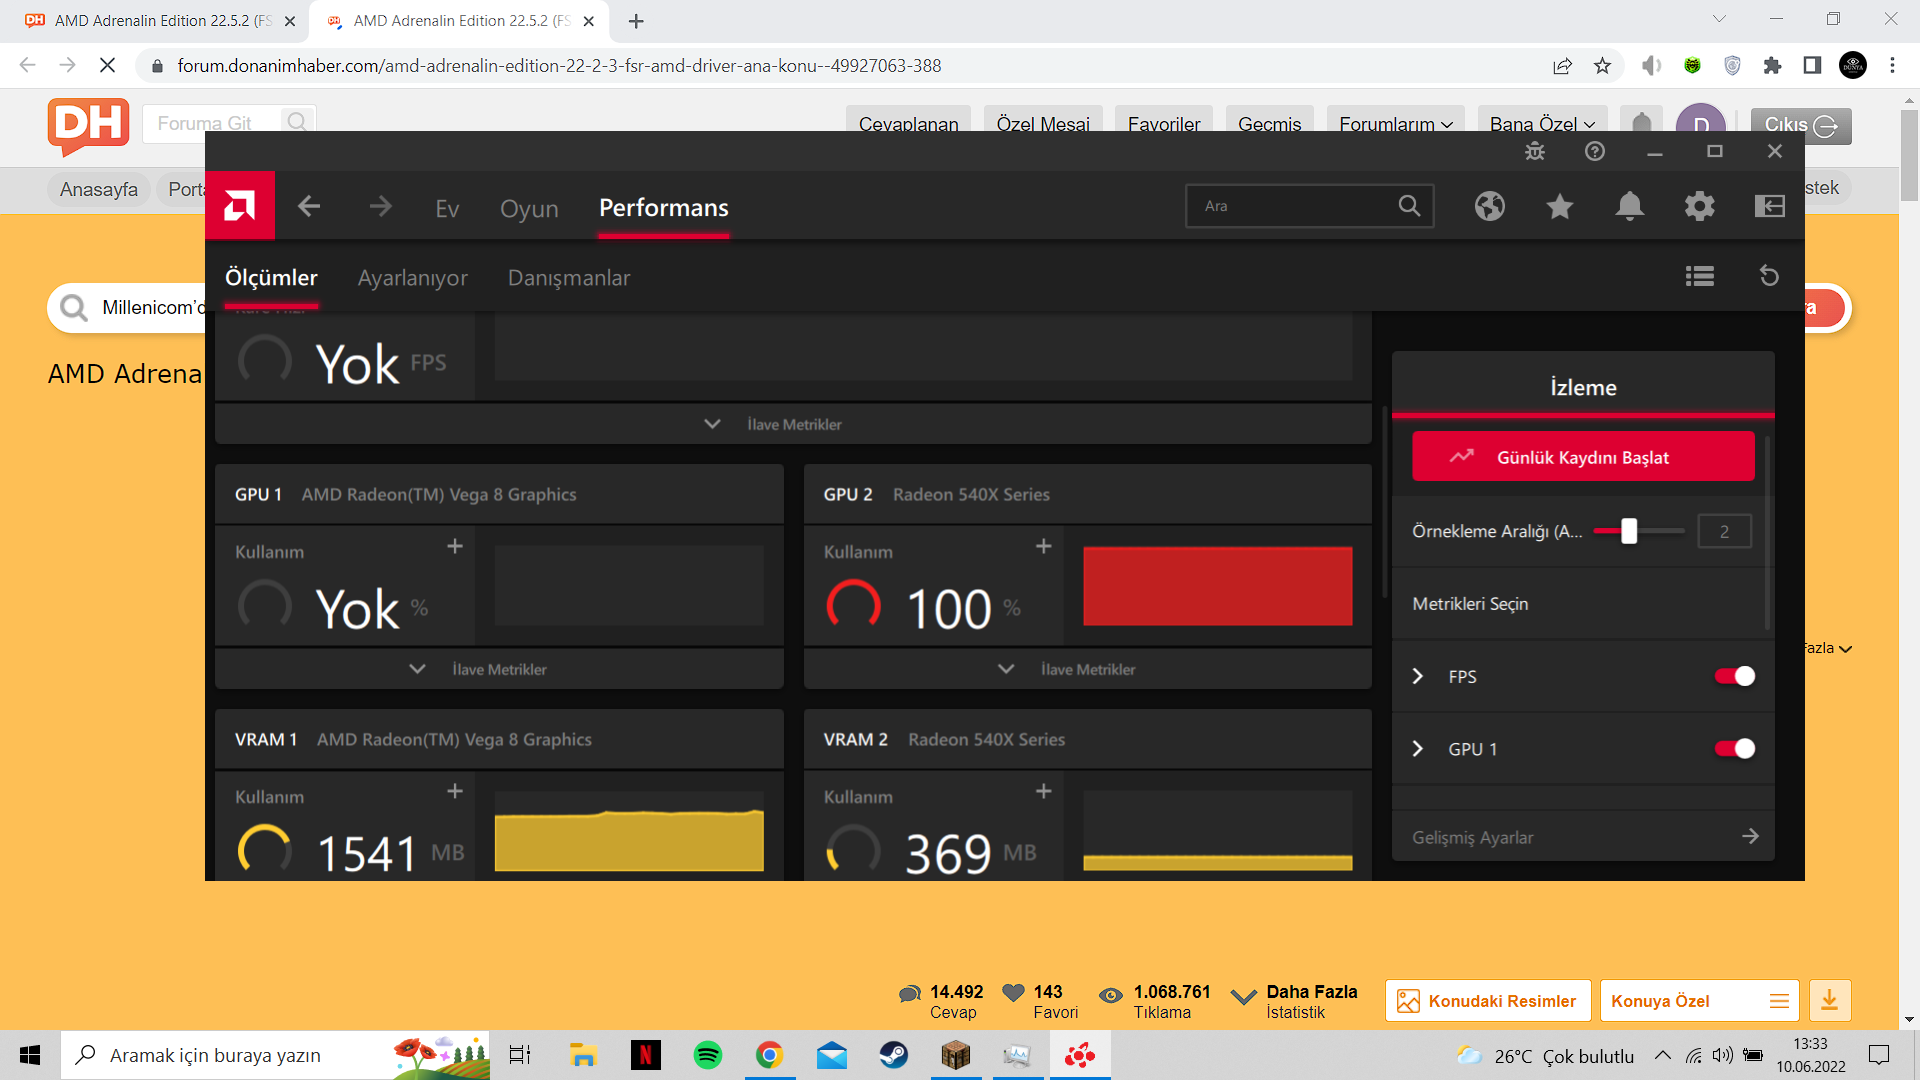
Task: Open the bug report tool icon
Action: (x=1535, y=151)
